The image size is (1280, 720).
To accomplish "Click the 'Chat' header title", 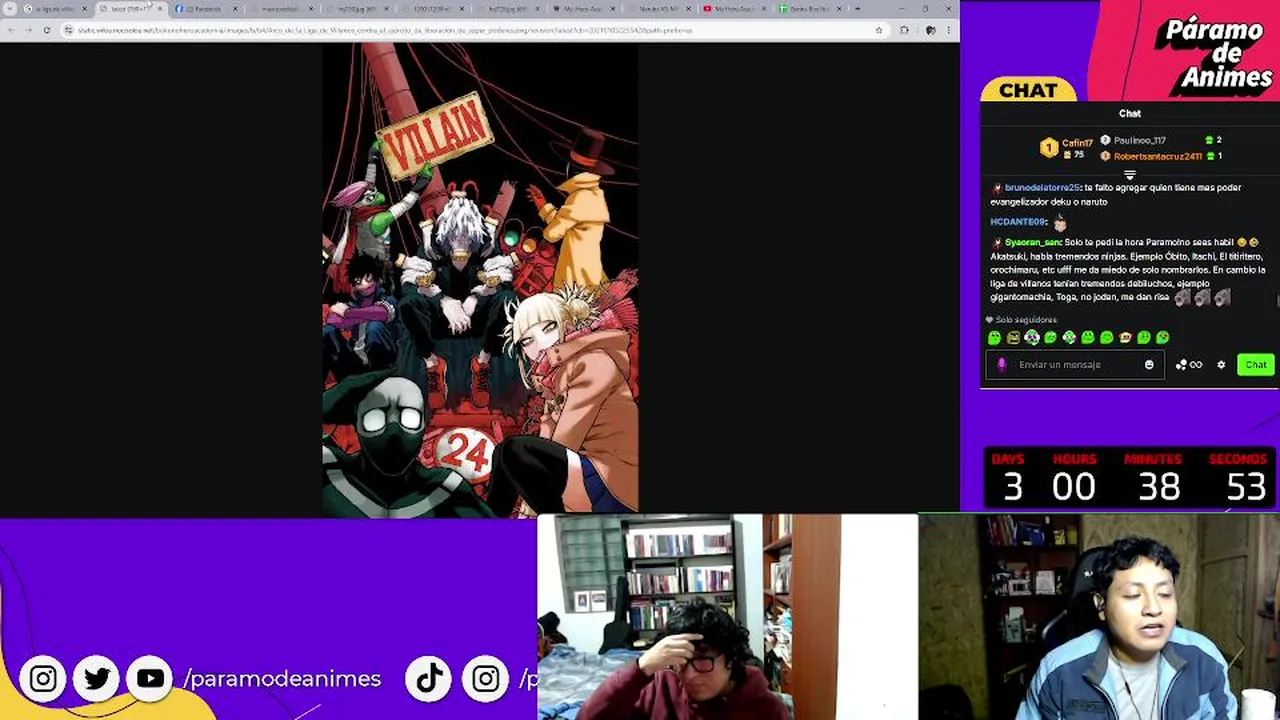I will (x=1130, y=114).
